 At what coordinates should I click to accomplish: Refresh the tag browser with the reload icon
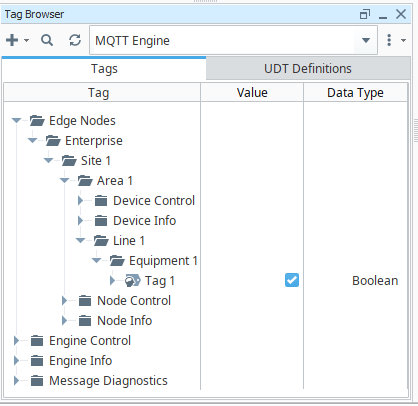(75, 40)
